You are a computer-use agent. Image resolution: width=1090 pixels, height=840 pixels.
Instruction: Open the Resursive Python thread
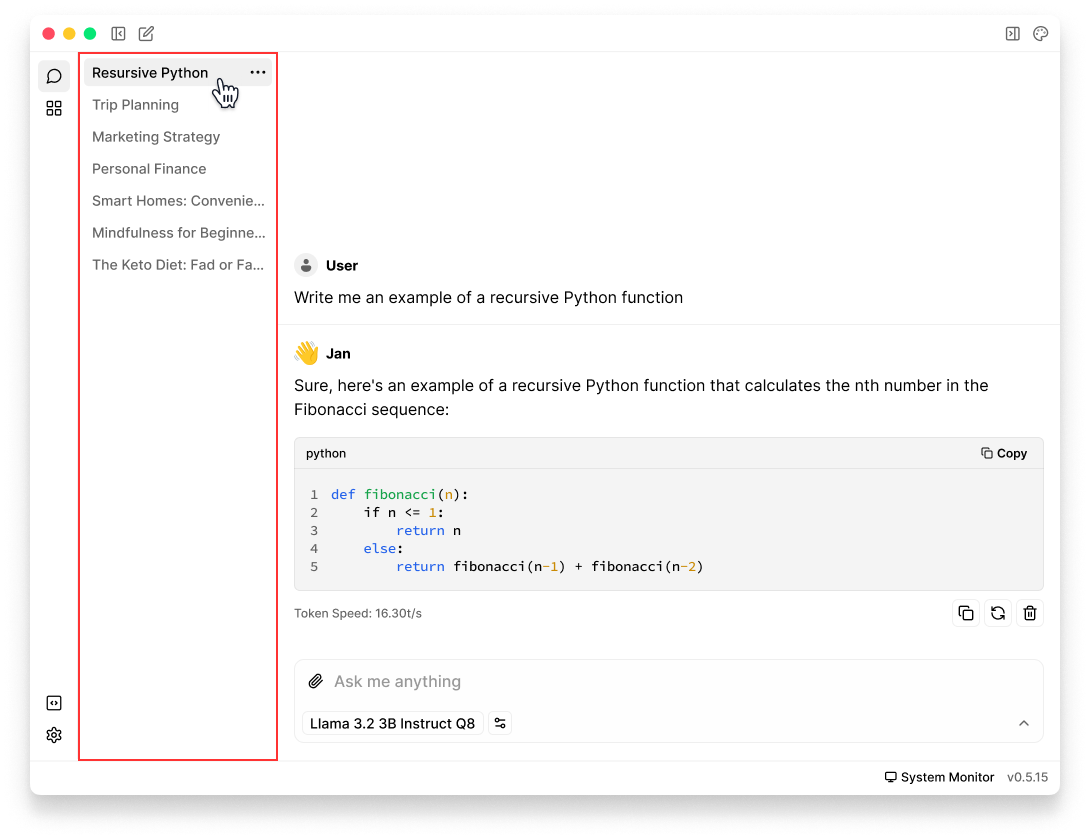(177, 72)
